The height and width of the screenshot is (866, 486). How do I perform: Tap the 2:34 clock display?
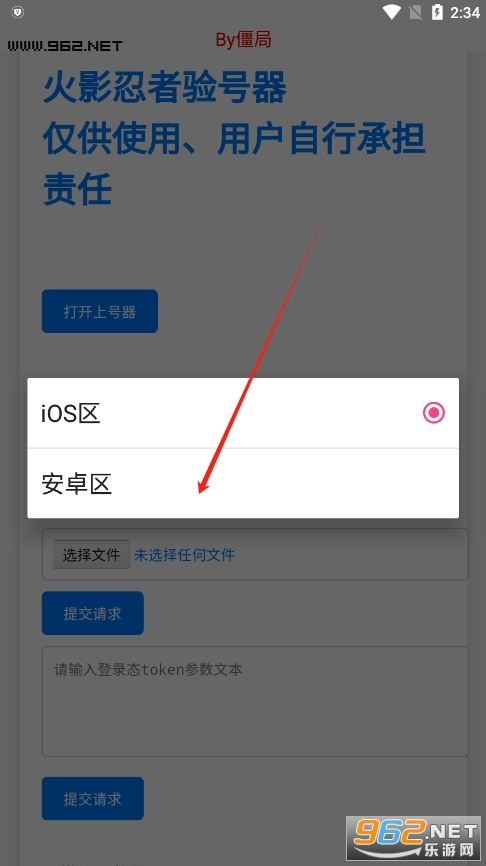[x=464, y=12]
